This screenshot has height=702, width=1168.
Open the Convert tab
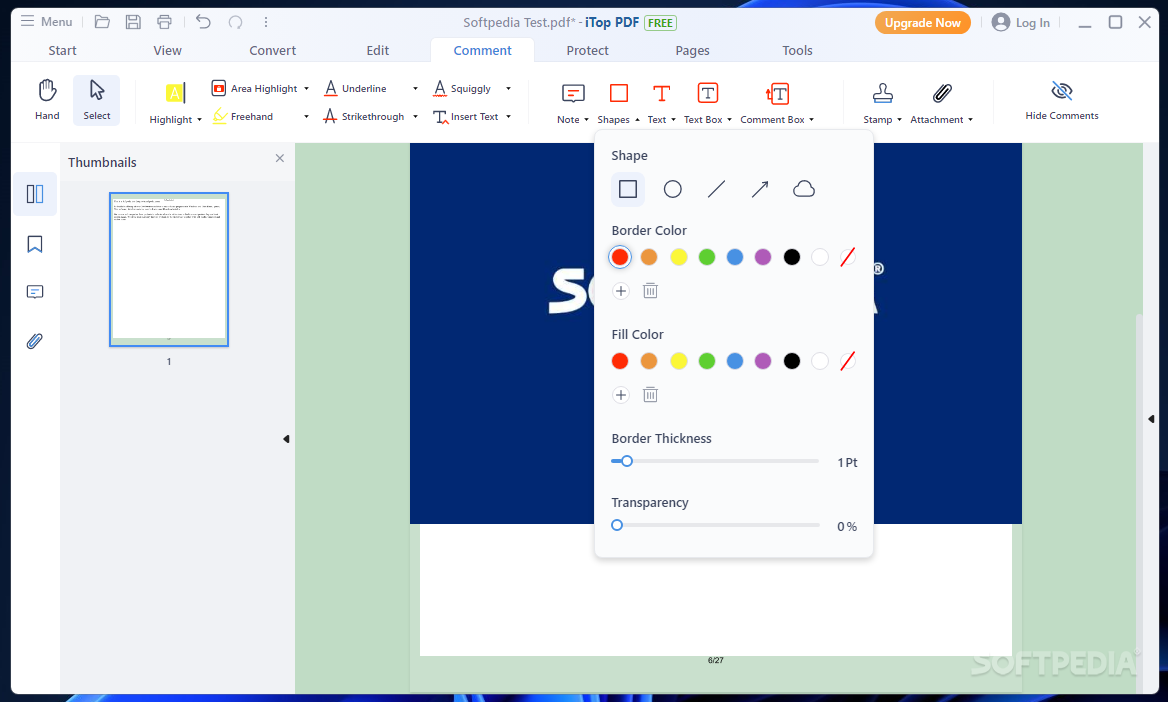[273, 51]
